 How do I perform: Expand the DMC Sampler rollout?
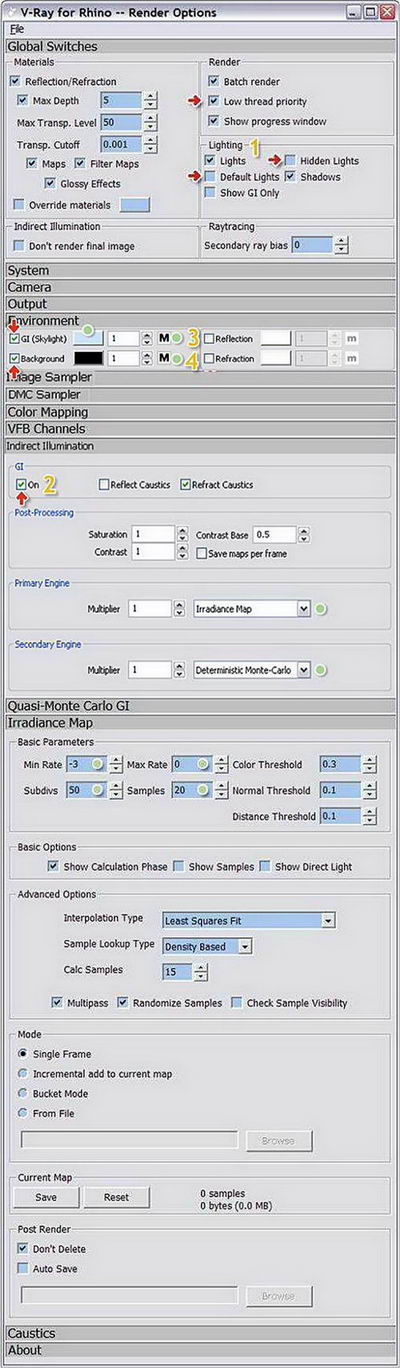coord(200,394)
